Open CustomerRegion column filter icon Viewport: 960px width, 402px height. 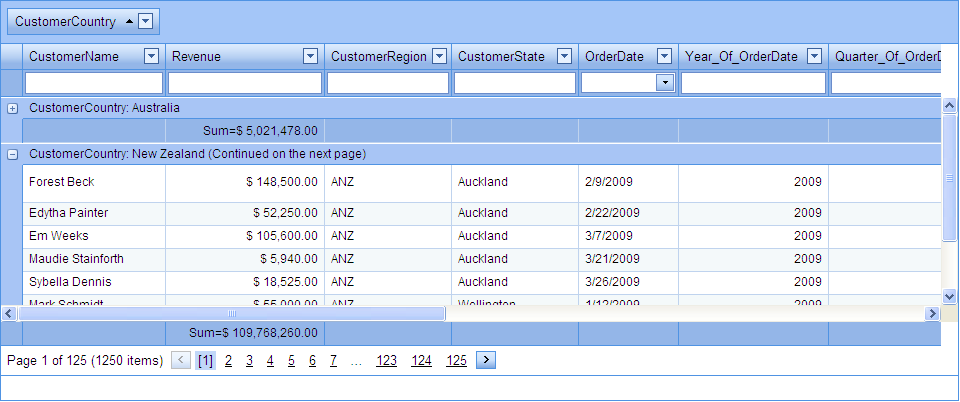tap(438, 57)
